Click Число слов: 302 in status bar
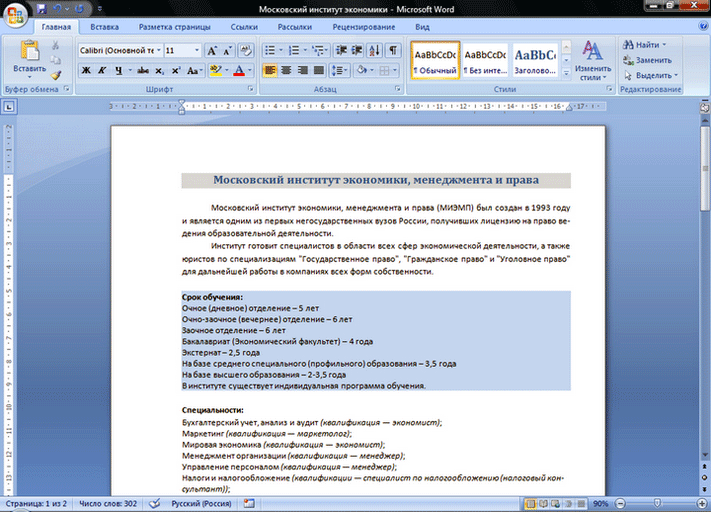711x512 pixels. [x=108, y=503]
